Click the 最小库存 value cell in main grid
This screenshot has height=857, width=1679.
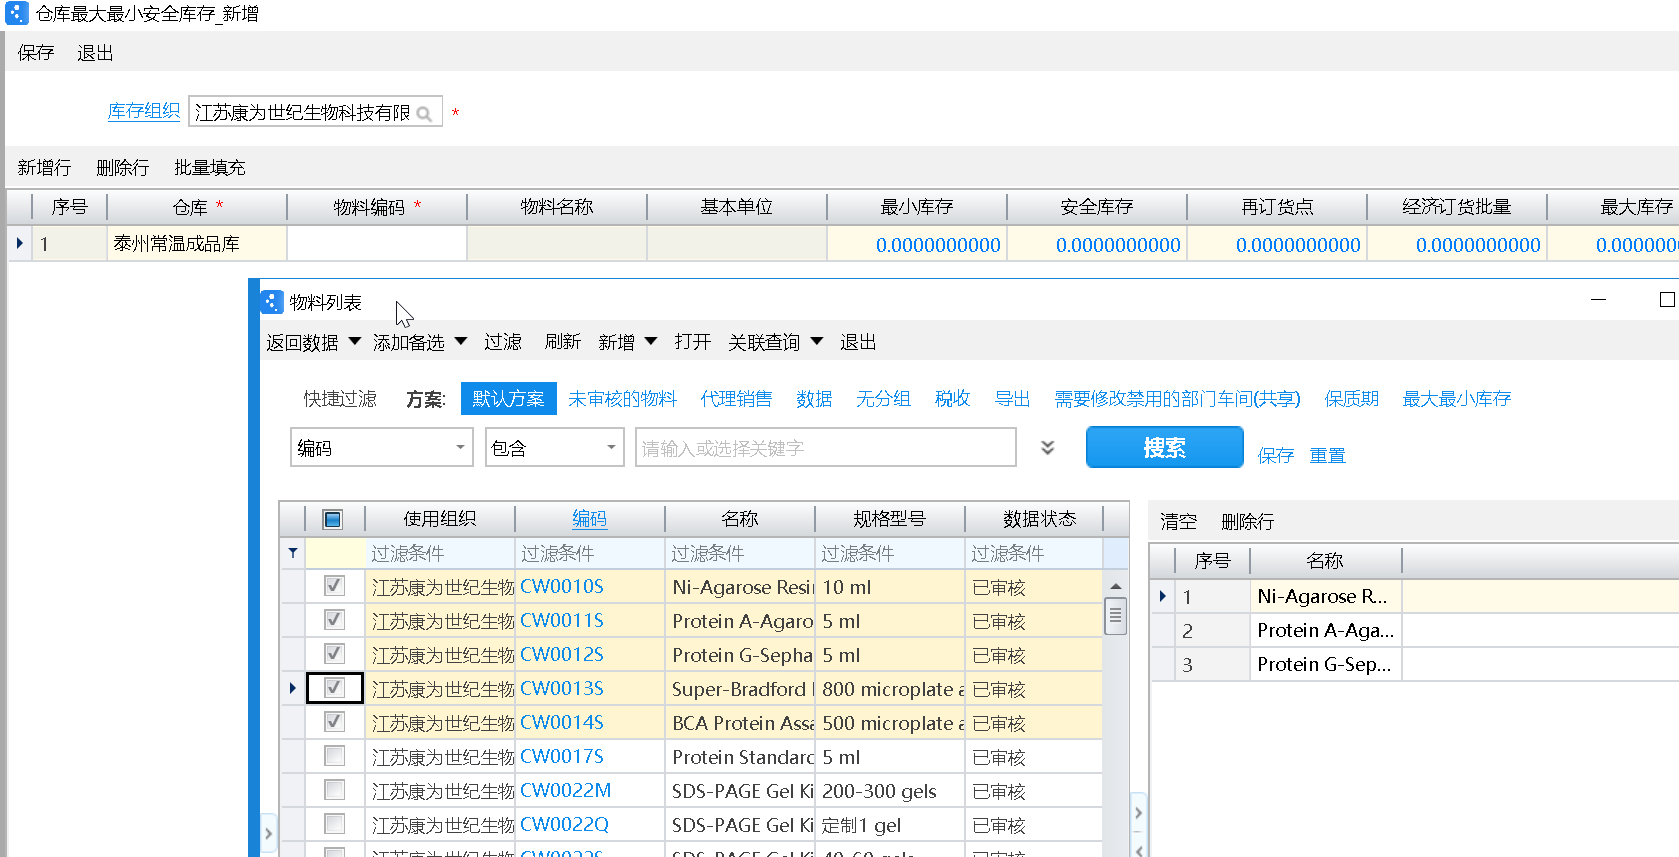(x=917, y=244)
